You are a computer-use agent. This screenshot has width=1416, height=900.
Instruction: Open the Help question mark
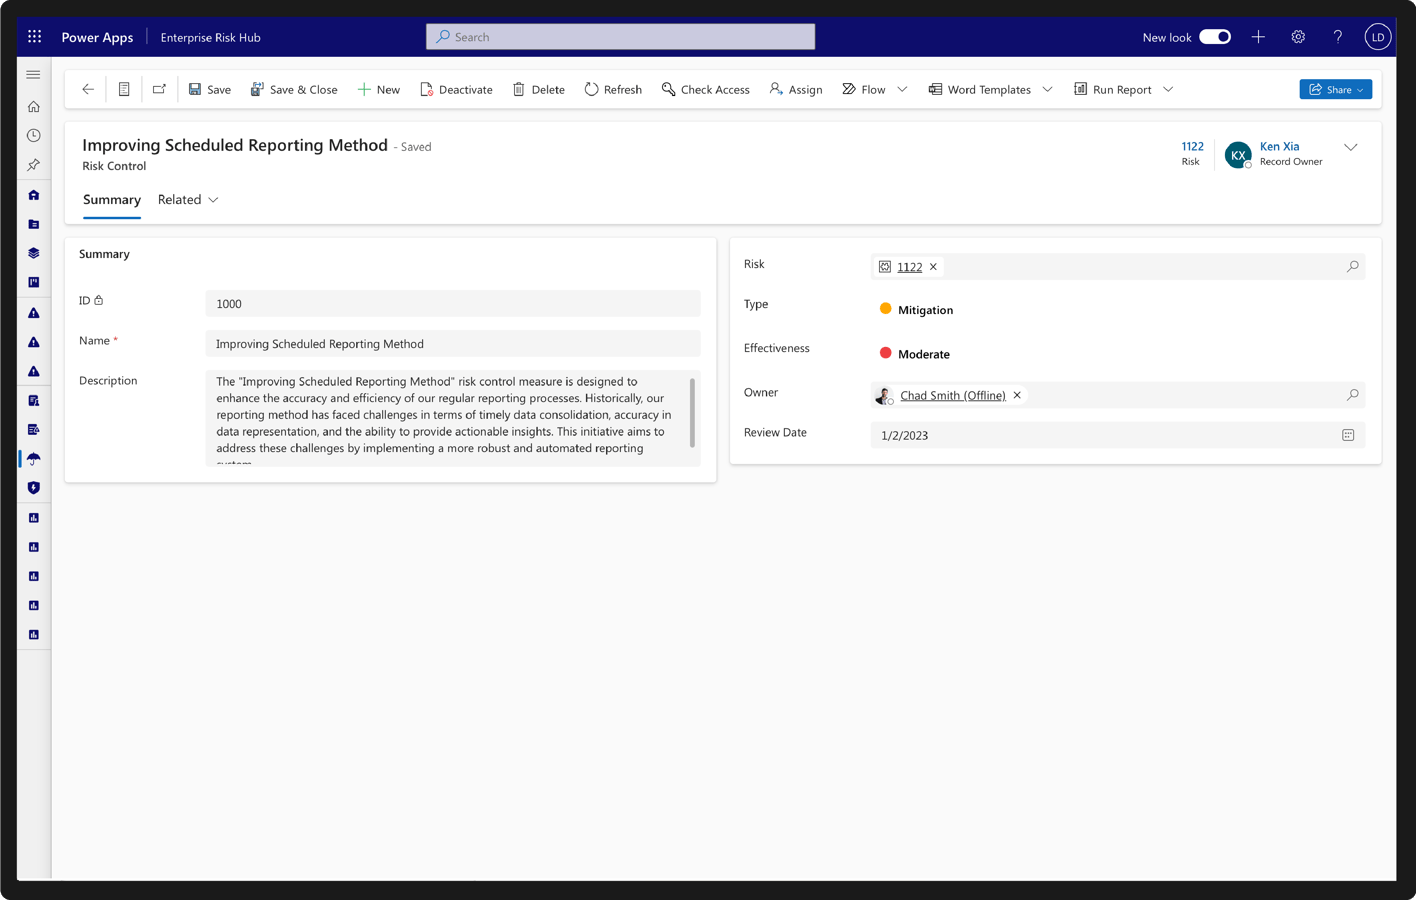1338,37
